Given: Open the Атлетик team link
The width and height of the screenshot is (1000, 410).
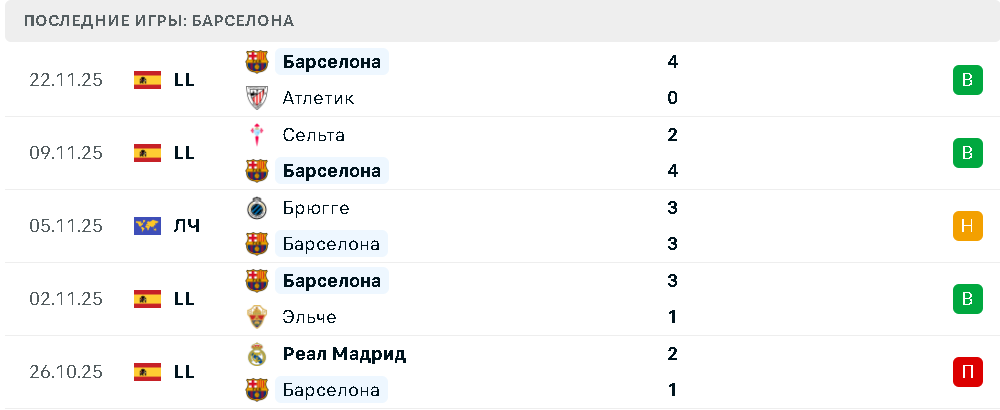Looking at the screenshot, I should click(318, 98).
